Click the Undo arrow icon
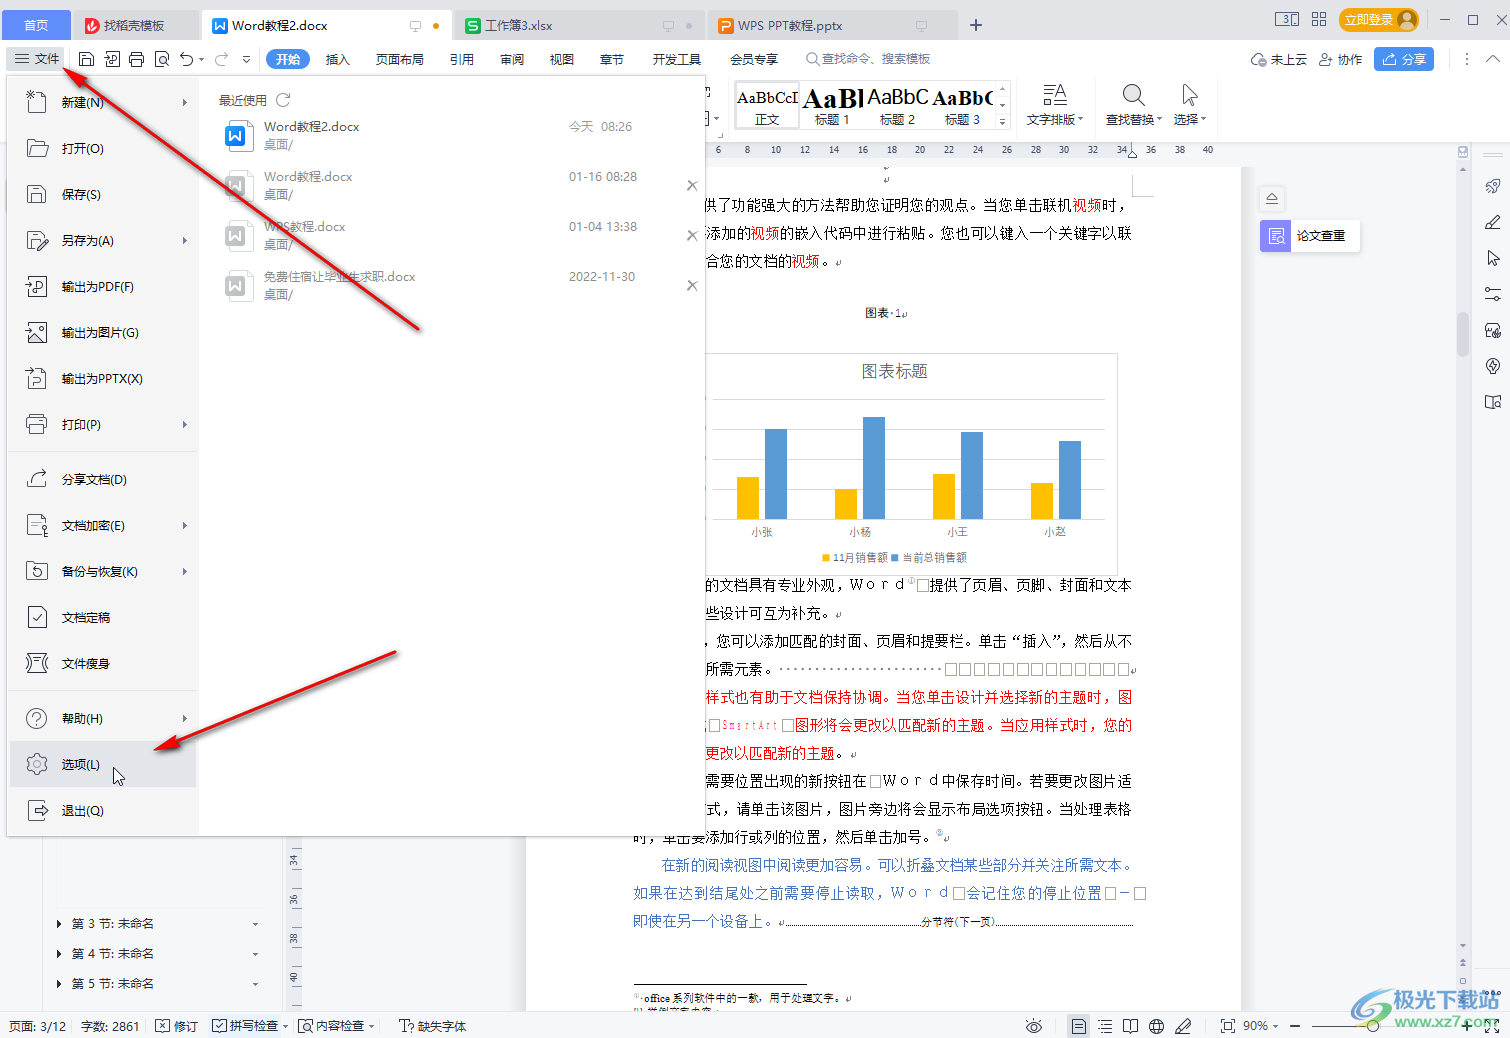Image resolution: width=1510 pixels, height=1038 pixels. click(x=187, y=59)
